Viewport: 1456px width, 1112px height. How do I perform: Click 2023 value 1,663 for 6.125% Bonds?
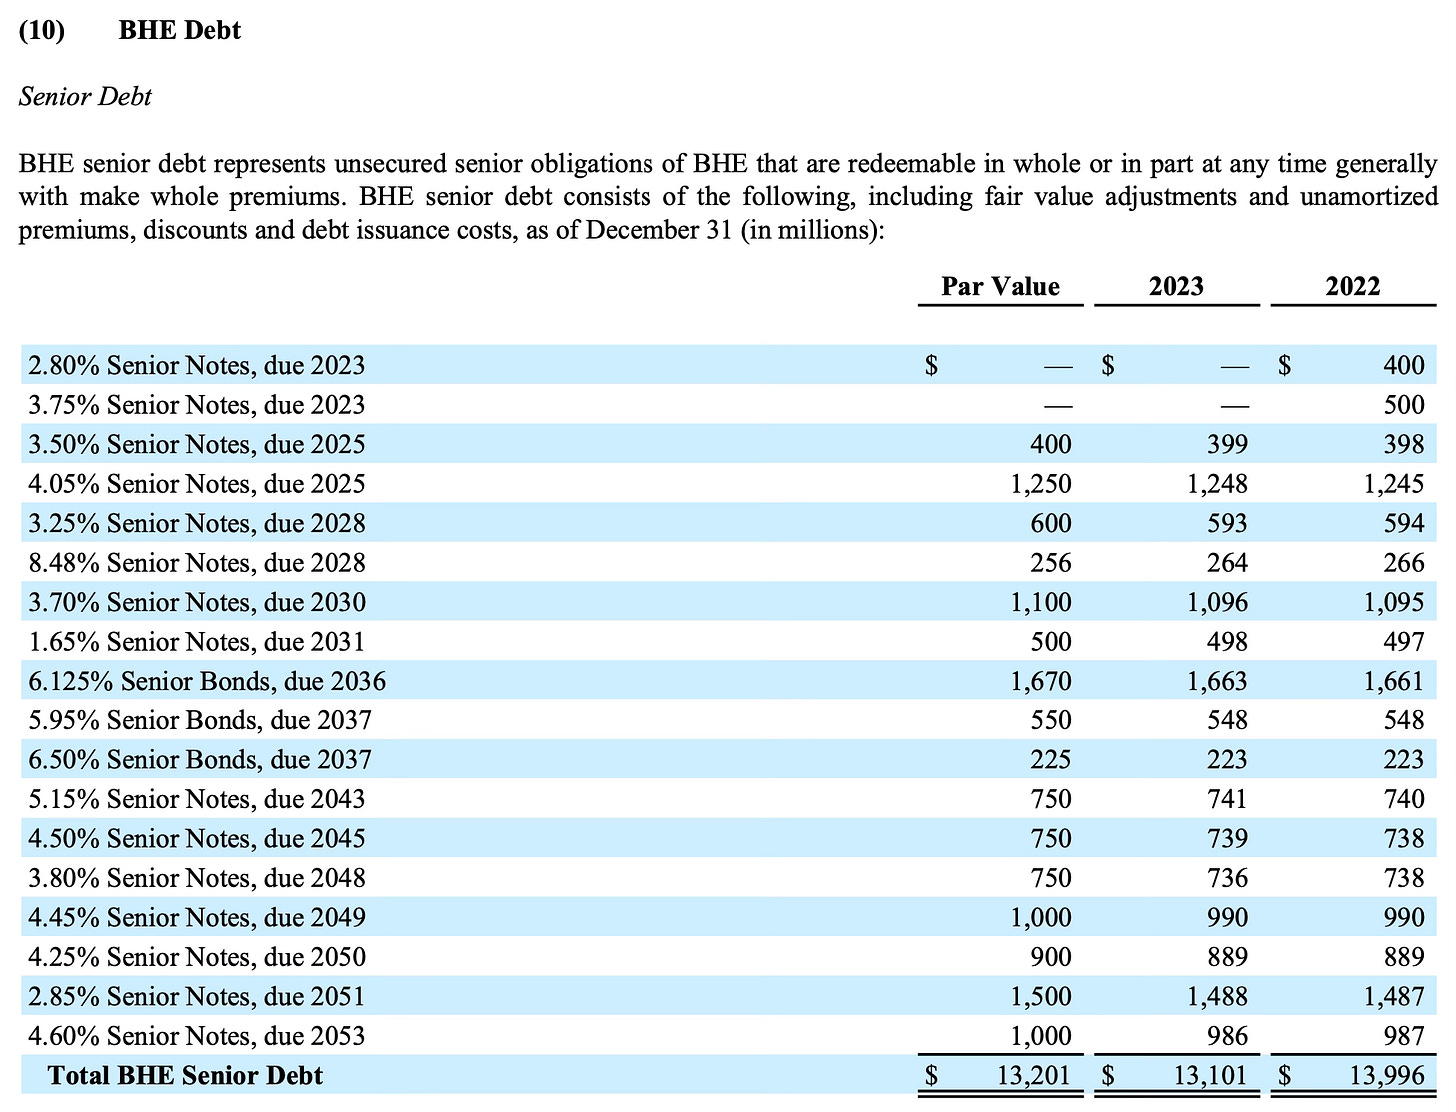(1218, 681)
